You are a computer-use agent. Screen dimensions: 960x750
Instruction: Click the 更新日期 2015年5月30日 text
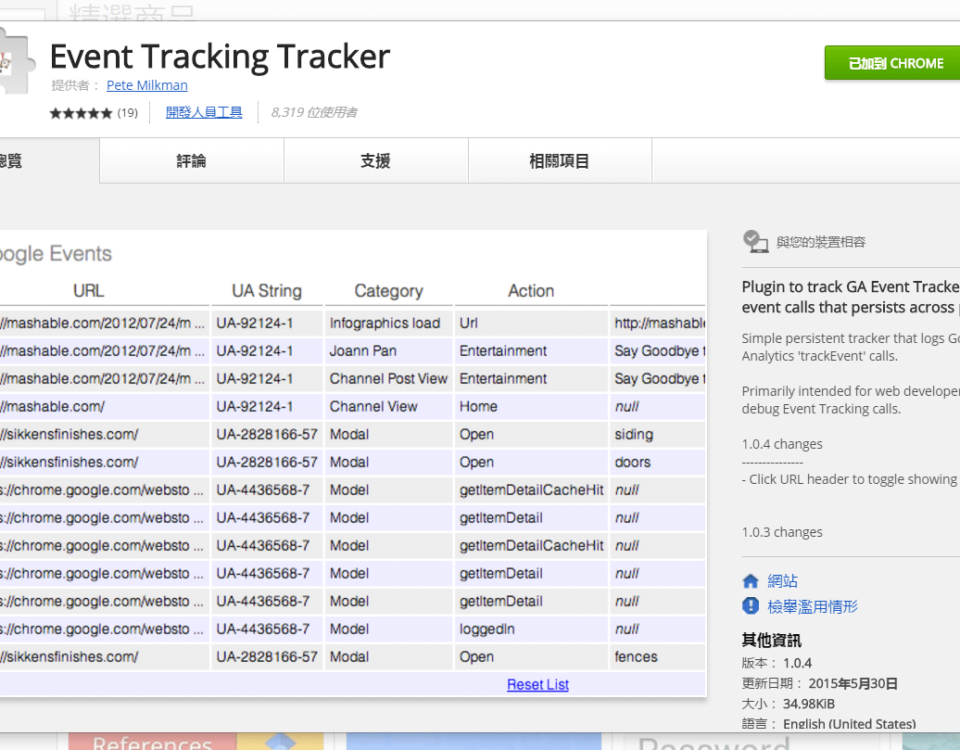(x=819, y=683)
